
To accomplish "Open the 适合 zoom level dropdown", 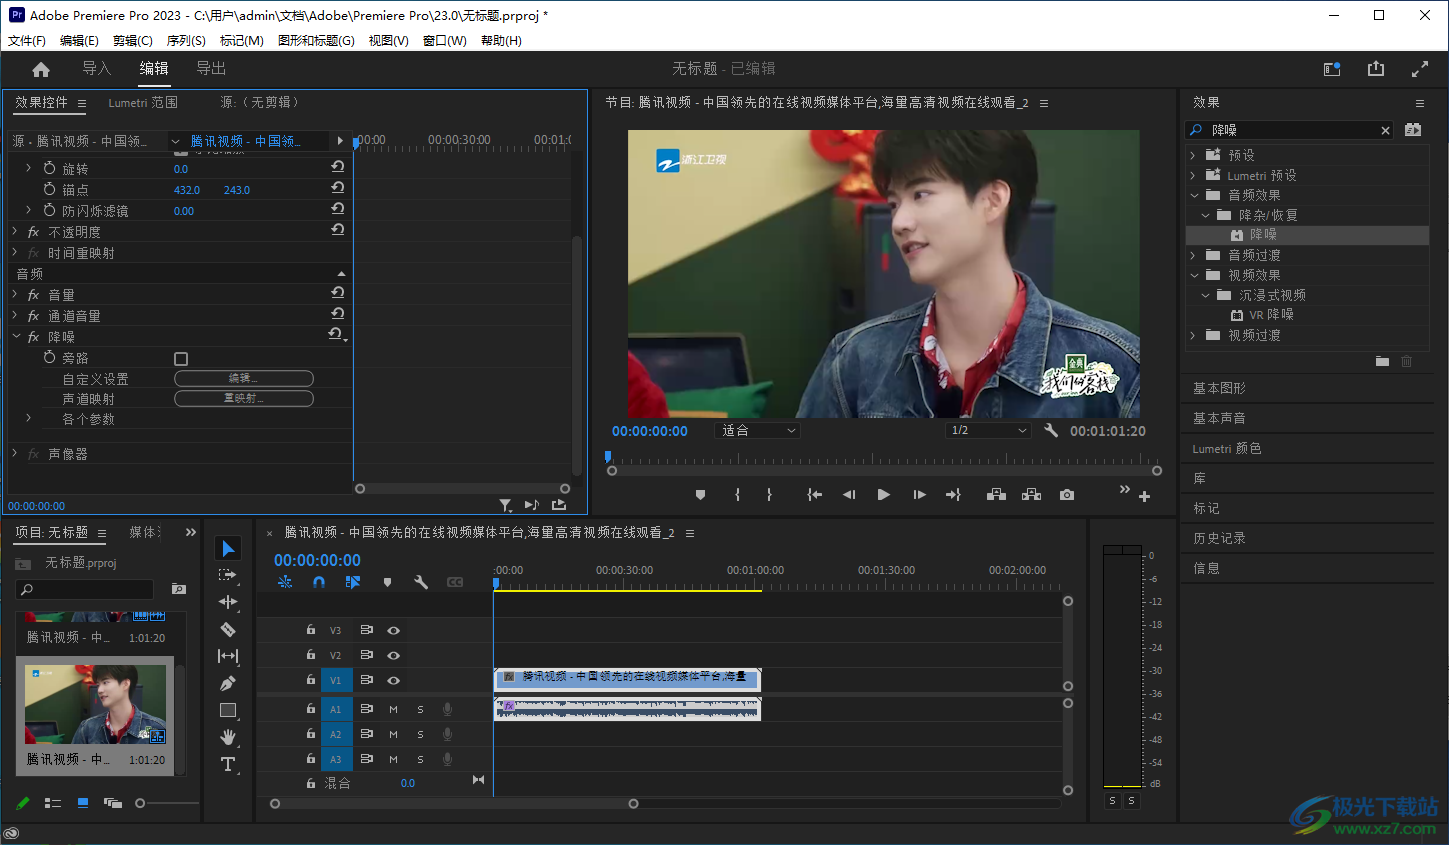I will [x=759, y=430].
